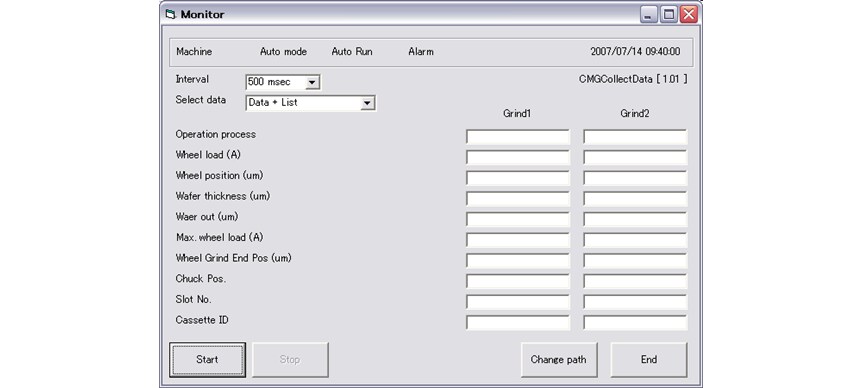The image size is (862, 388).
Task: Click the Waer out (um) label
Action: 207,217
